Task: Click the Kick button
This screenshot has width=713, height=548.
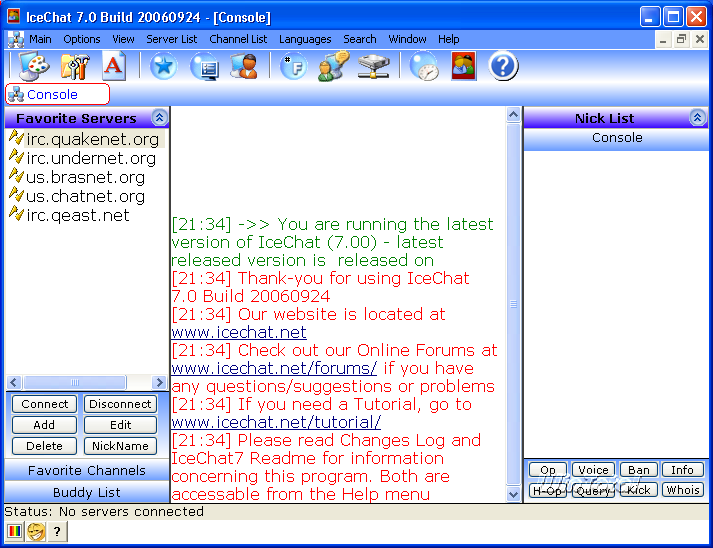Action: [638, 490]
